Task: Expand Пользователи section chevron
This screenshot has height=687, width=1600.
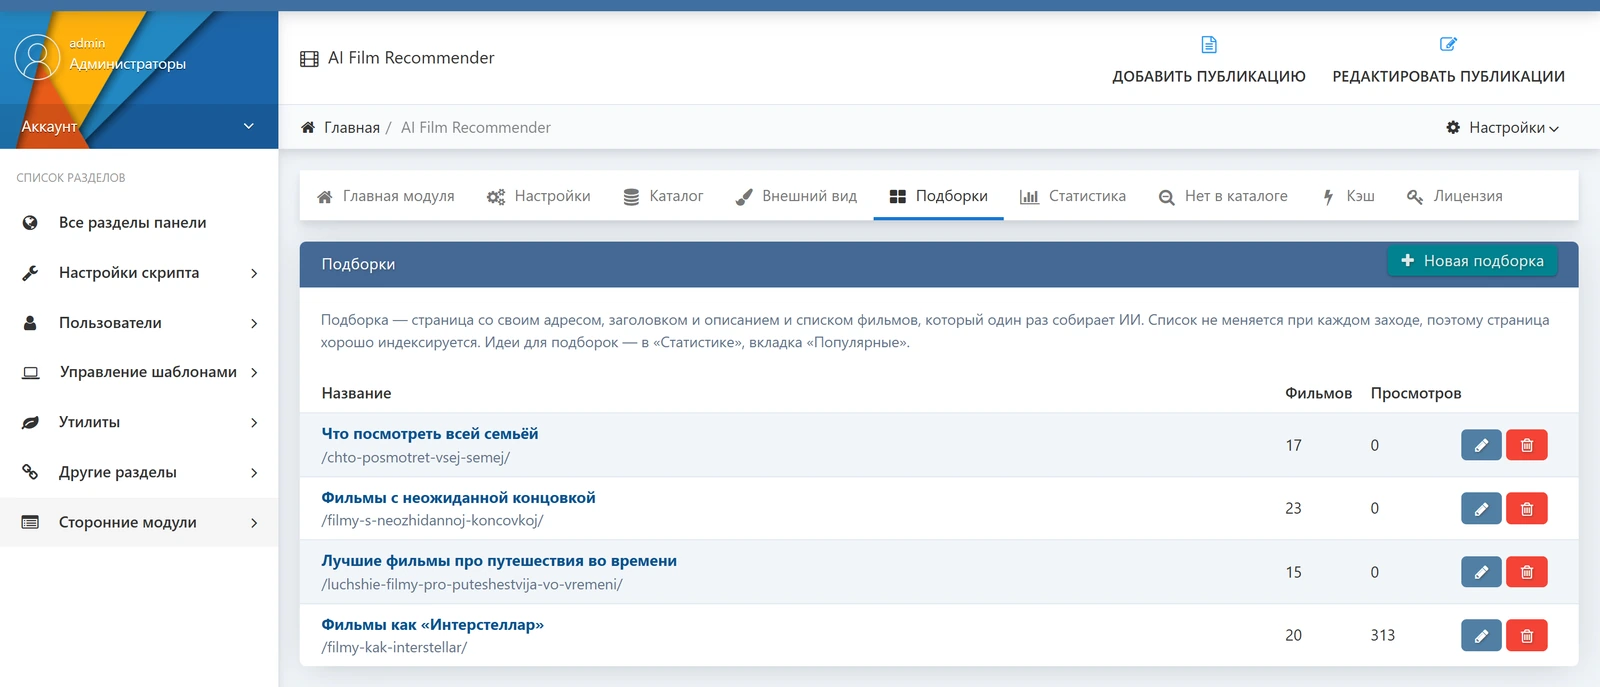Action: pos(254,323)
